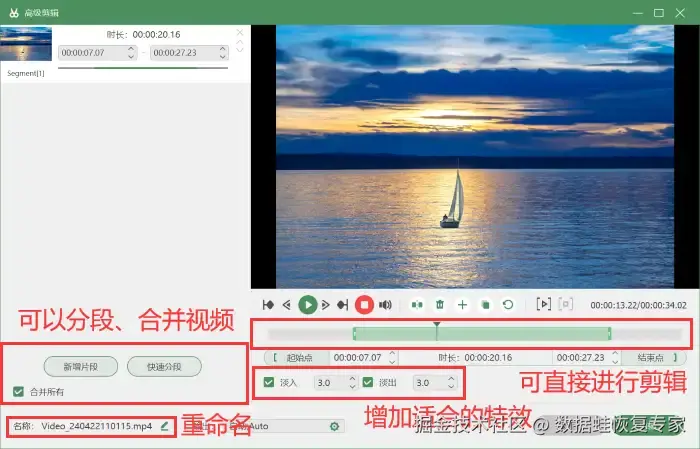Increase start time beside 起始点

(392, 353)
